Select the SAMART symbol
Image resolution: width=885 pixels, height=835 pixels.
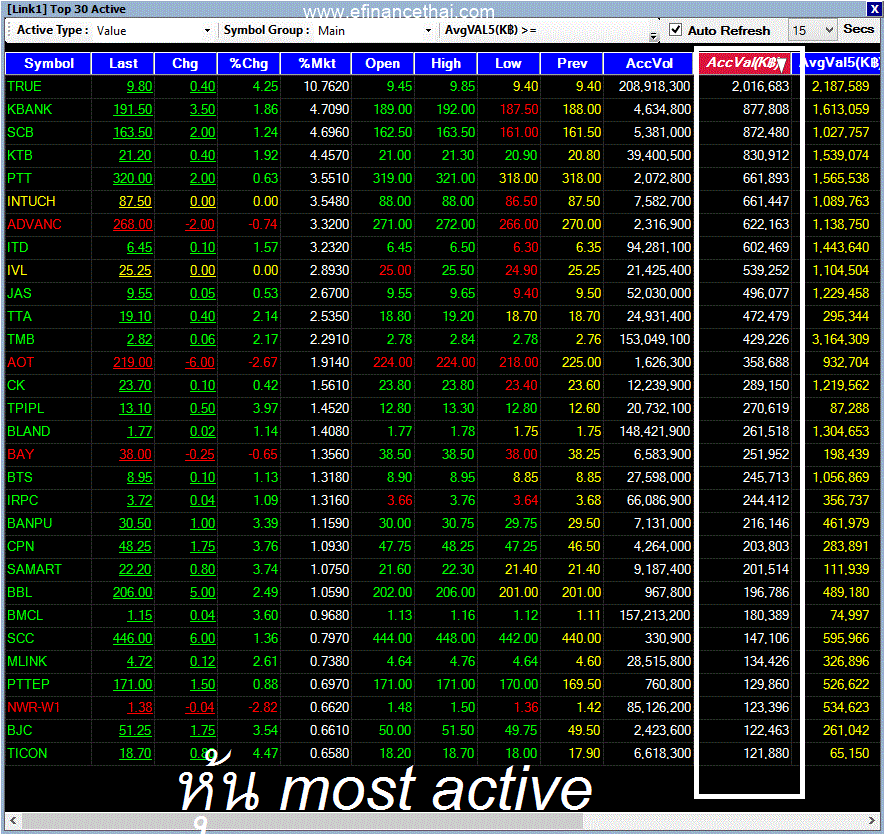click(34, 569)
